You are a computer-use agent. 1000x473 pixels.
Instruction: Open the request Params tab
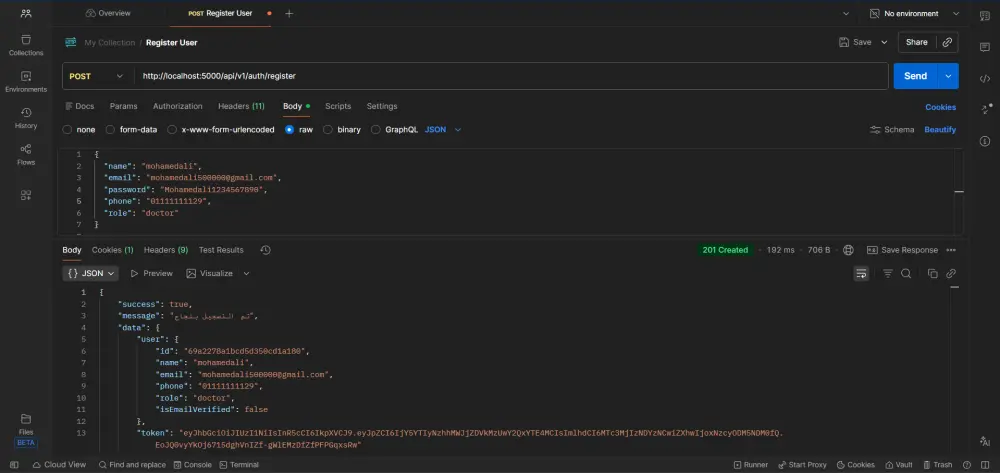point(123,106)
